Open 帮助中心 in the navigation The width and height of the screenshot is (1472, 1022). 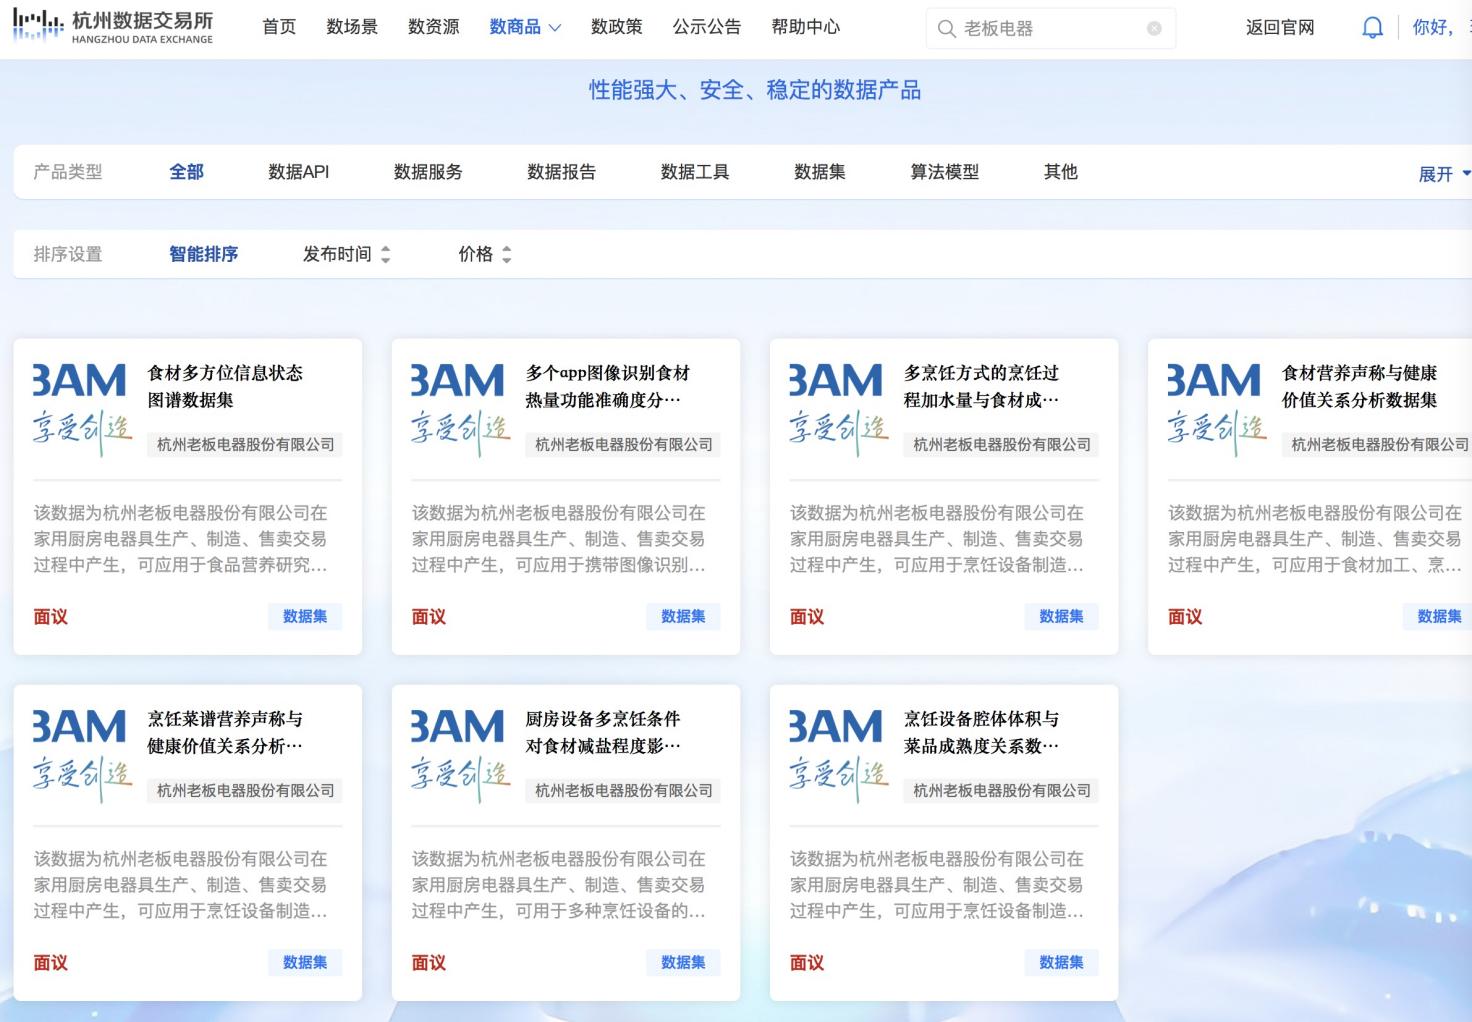[806, 27]
